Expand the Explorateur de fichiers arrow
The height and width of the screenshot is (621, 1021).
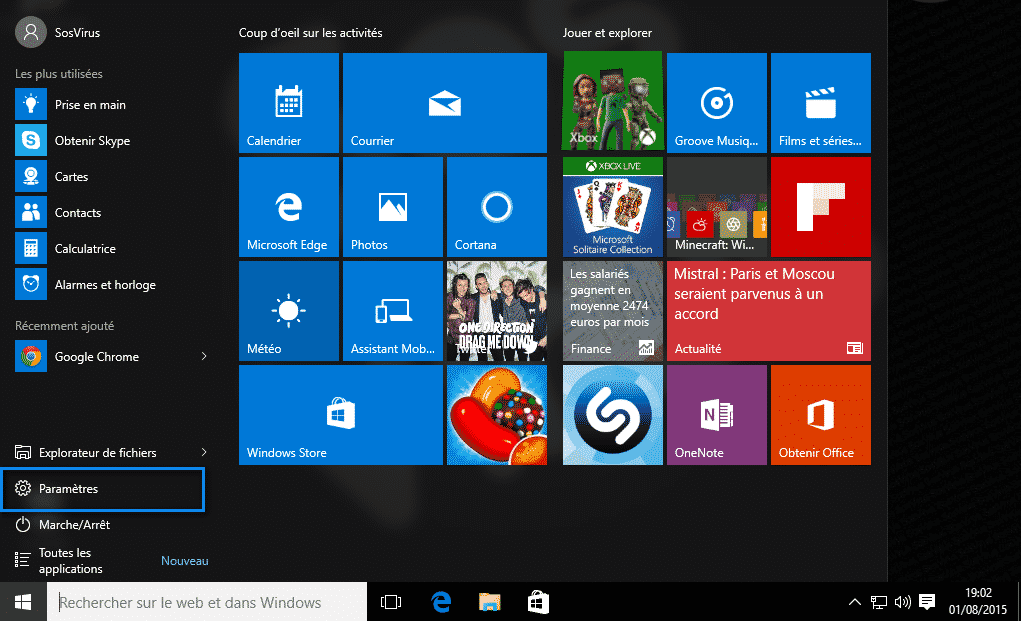(204, 453)
